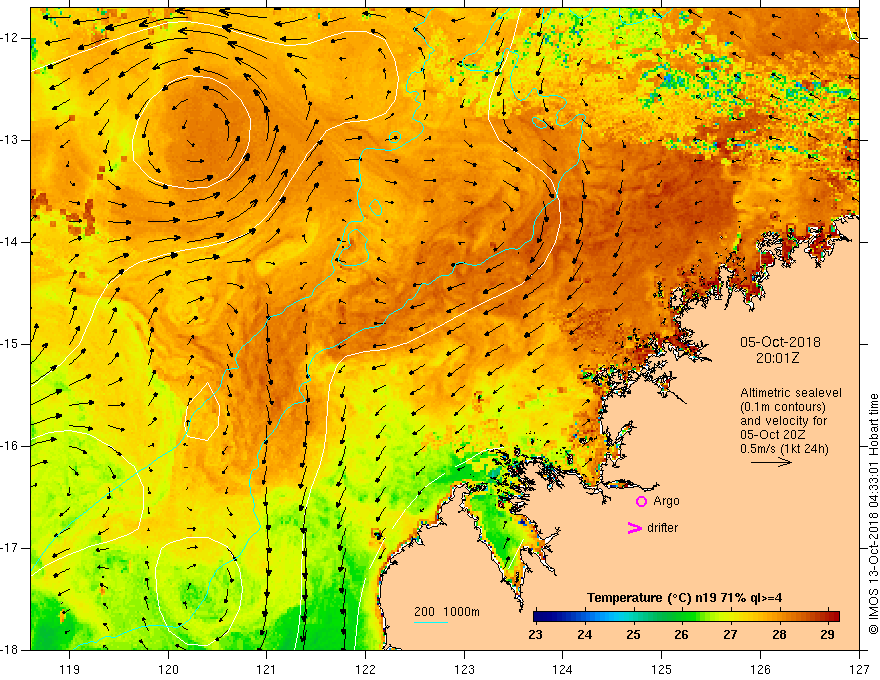Click the 0.5m/s velocity scale arrow

point(771,462)
